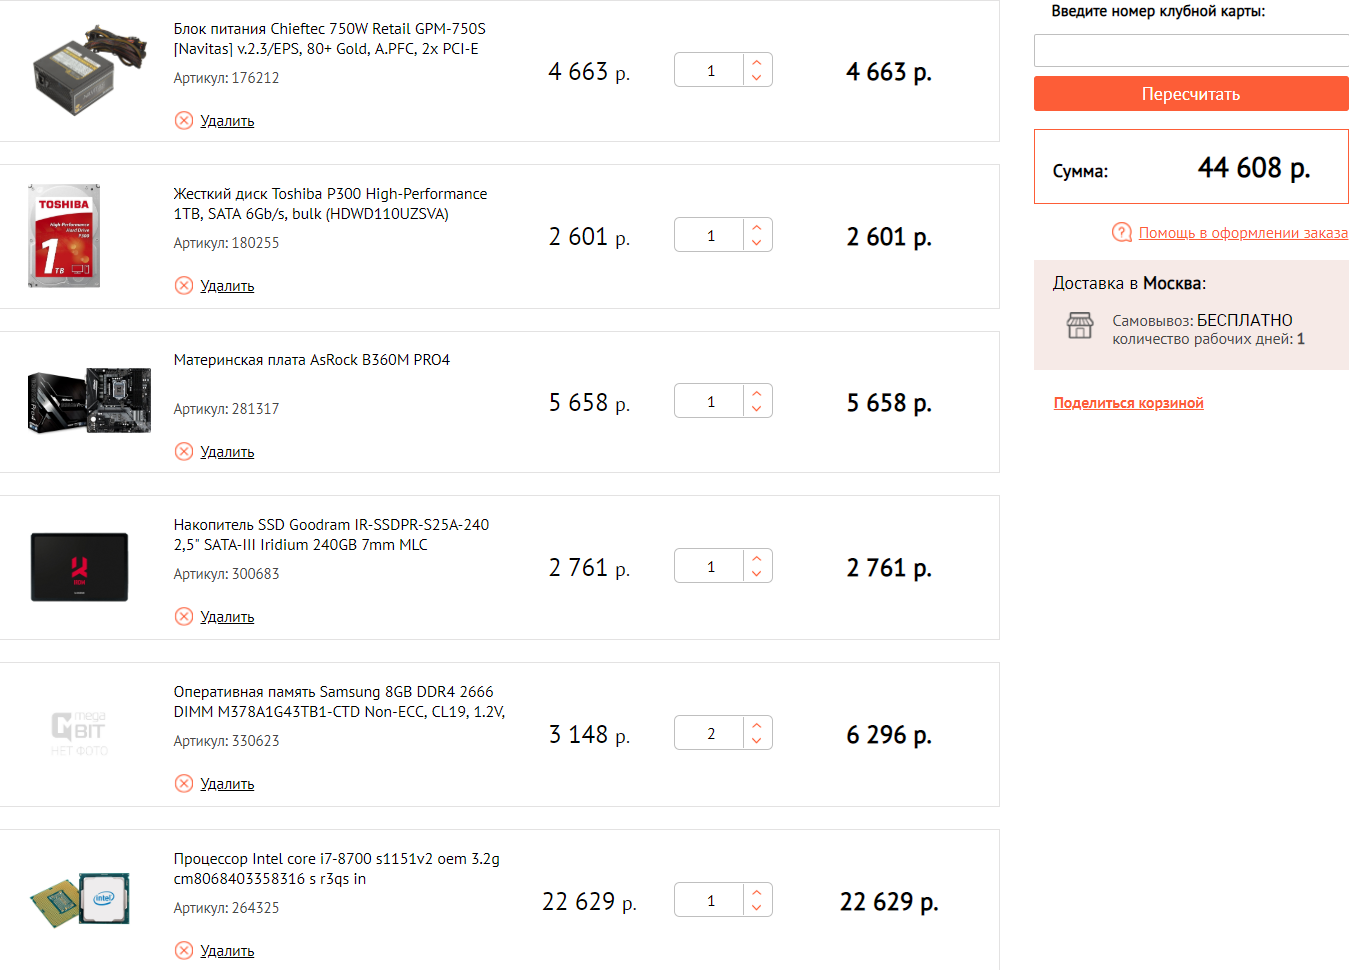Click the delete icon for Samsung 8GB RAM
The height and width of the screenshot is (970, 1349).
coord(184,784)
